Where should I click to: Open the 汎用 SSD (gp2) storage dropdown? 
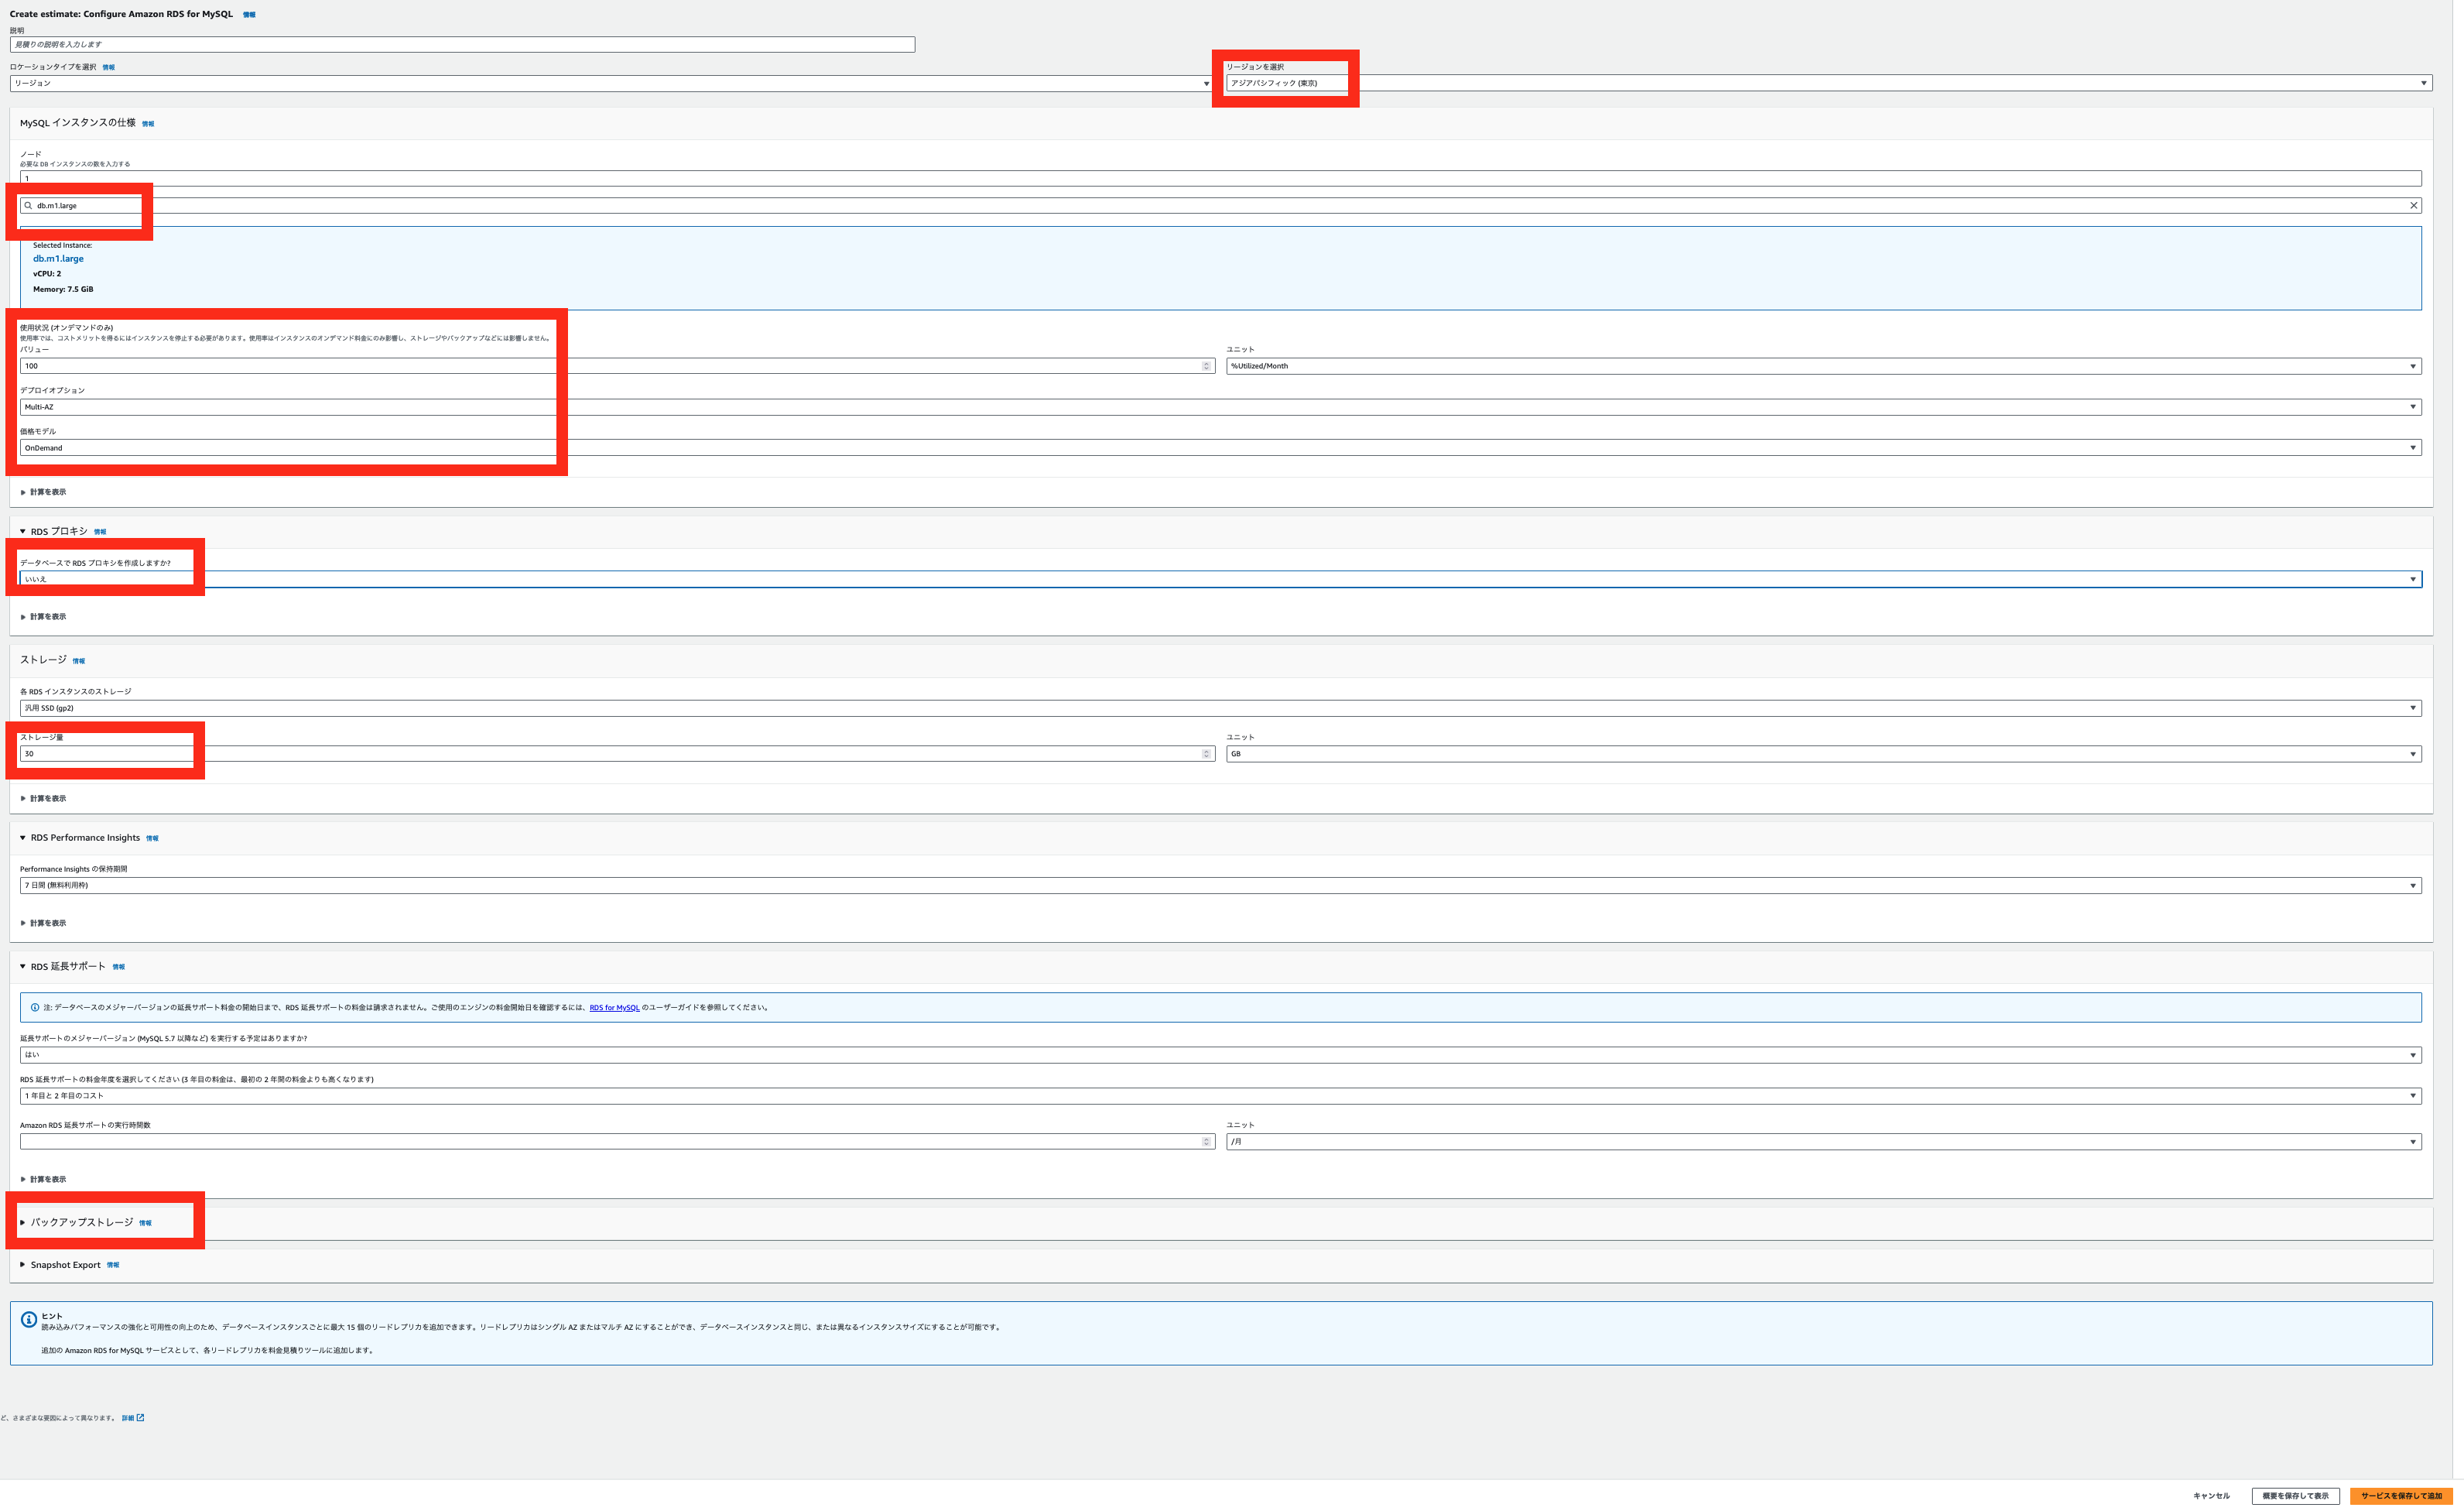point(1220,708)
